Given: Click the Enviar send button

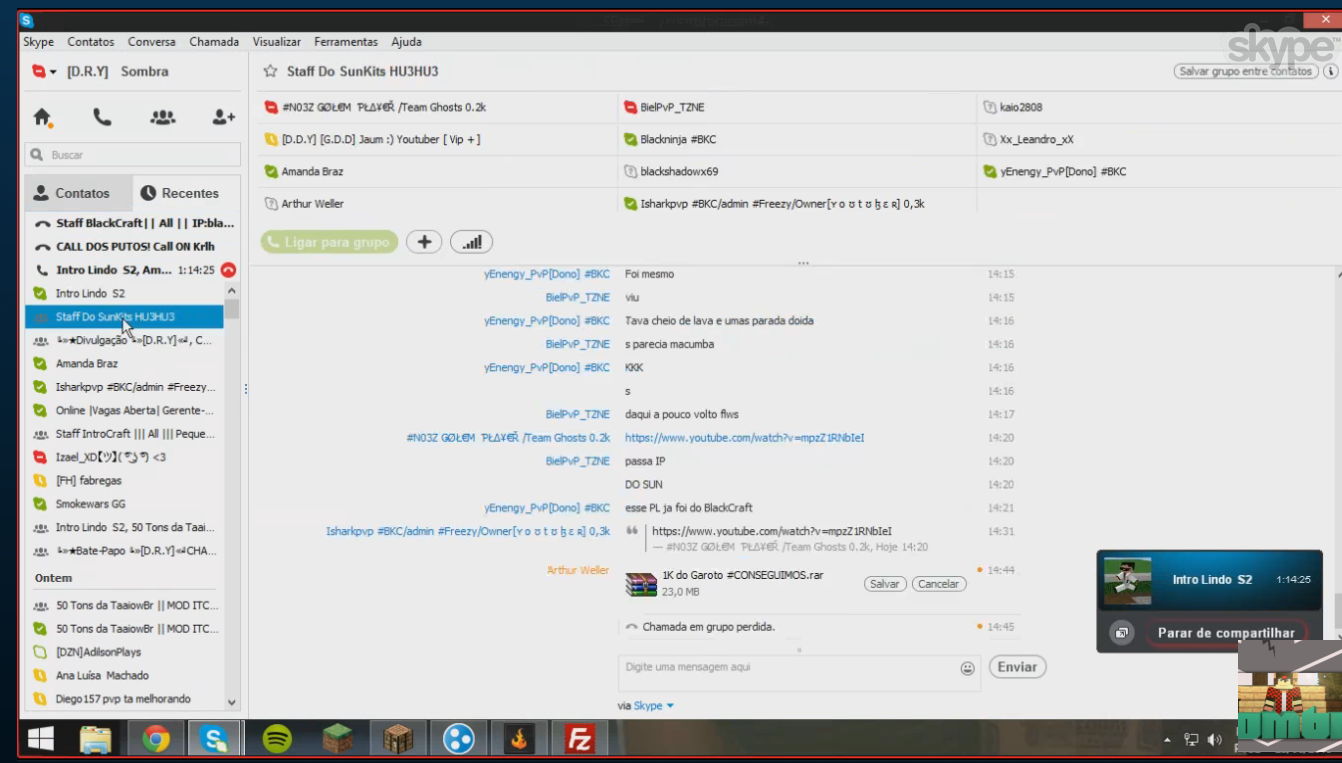Looking at the screenshot, I should point(1017,667).
